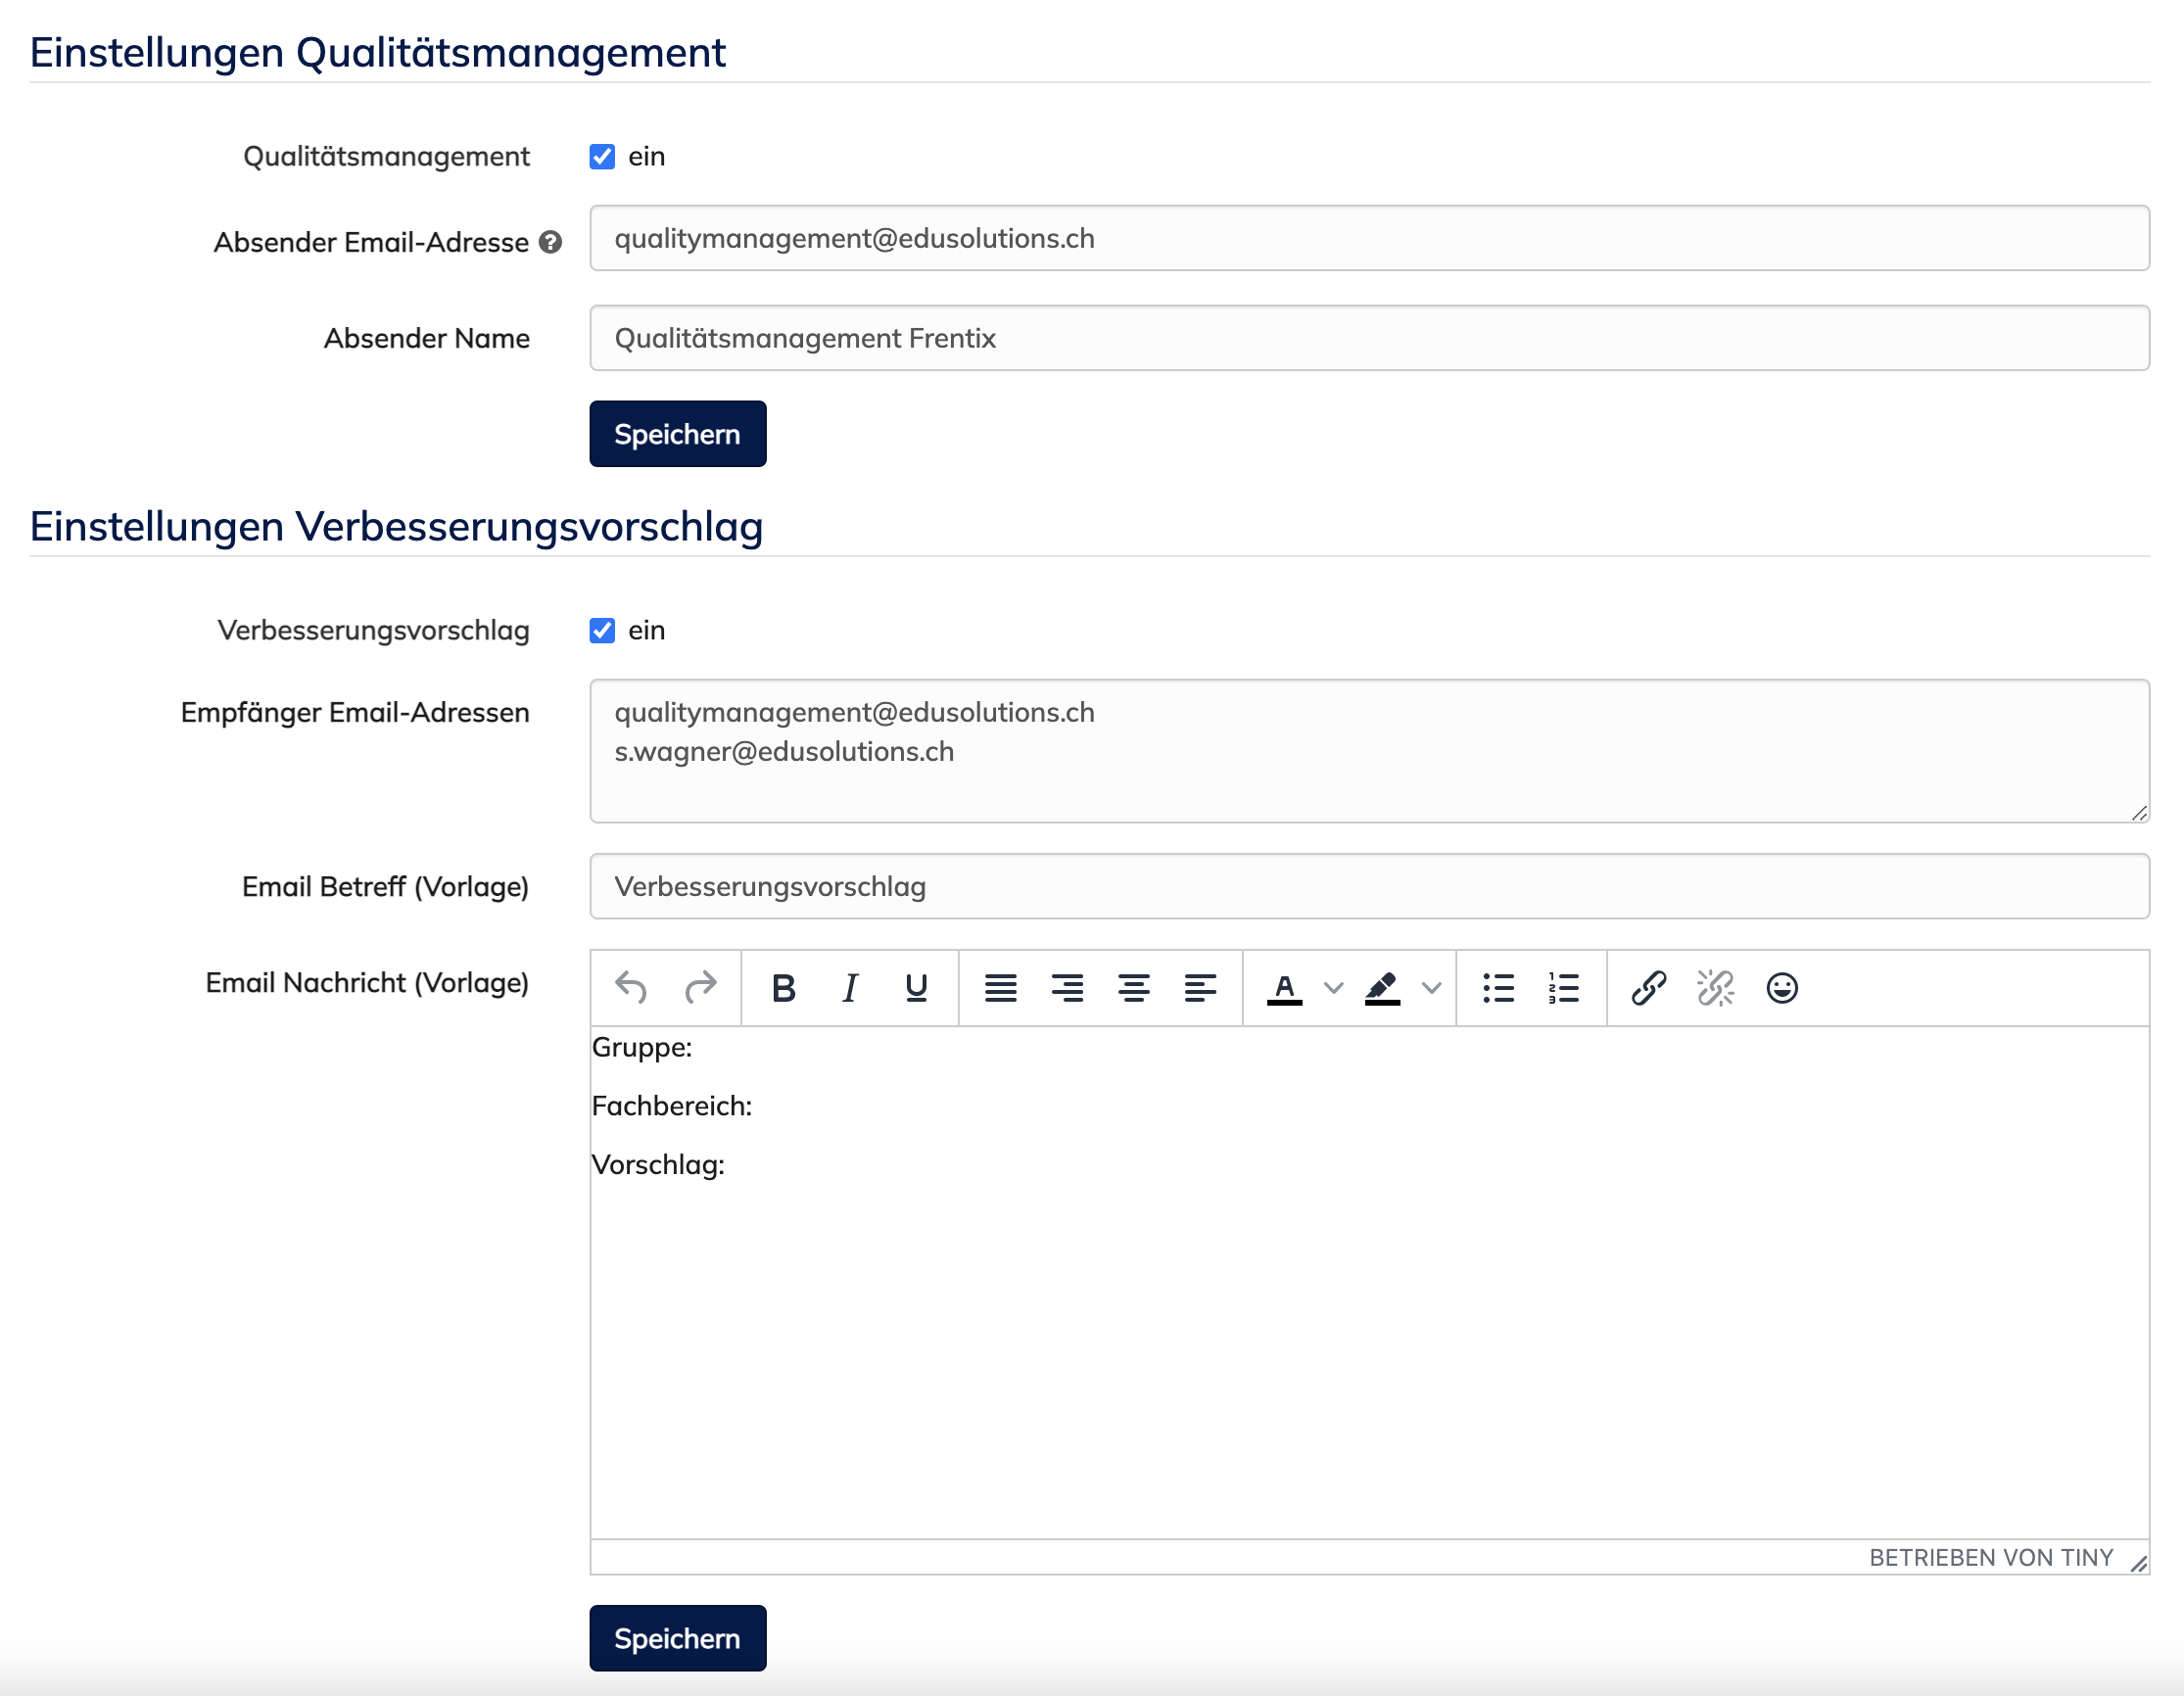Apply right alignment in editor
Viewport: 2184px width, 1696px height.
1067,988
